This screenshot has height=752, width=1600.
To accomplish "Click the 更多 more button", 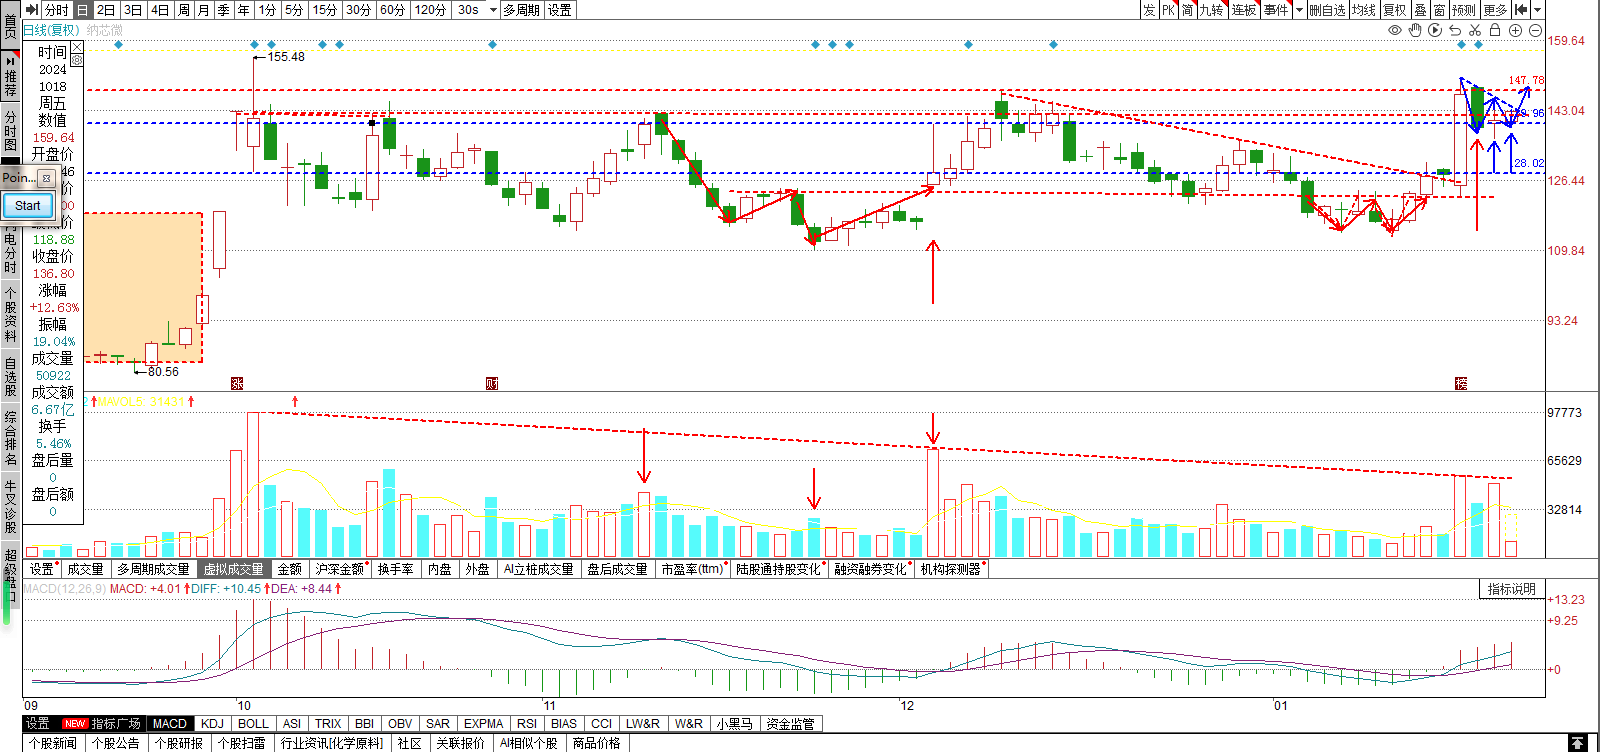I will 1495,9.
